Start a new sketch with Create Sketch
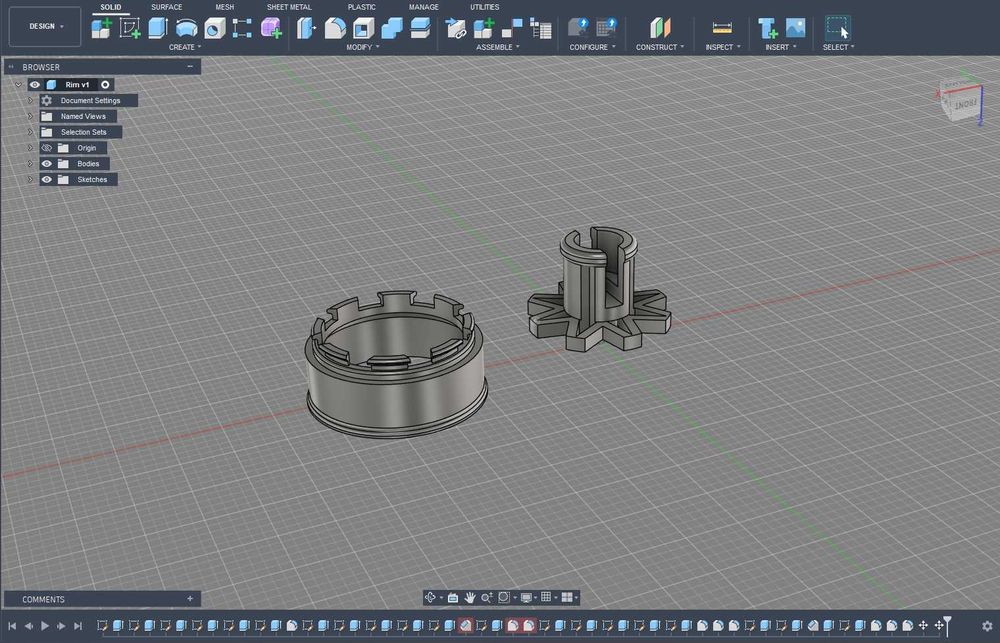The height and width of the screenshot is (643, 1000). coord(130,28)
